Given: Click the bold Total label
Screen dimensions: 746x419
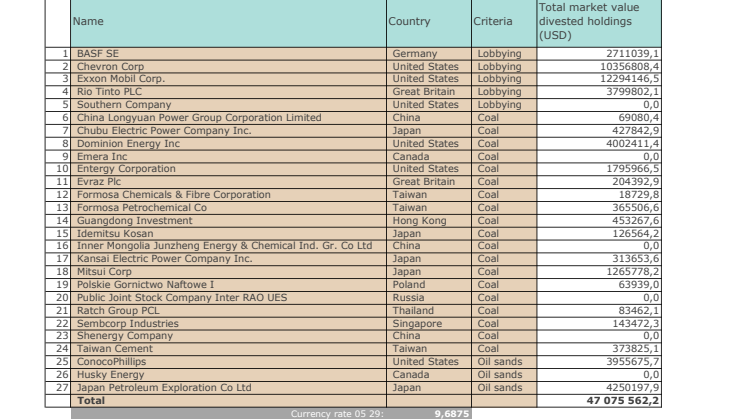Looking at the screenshot, I should coord(91,400).
